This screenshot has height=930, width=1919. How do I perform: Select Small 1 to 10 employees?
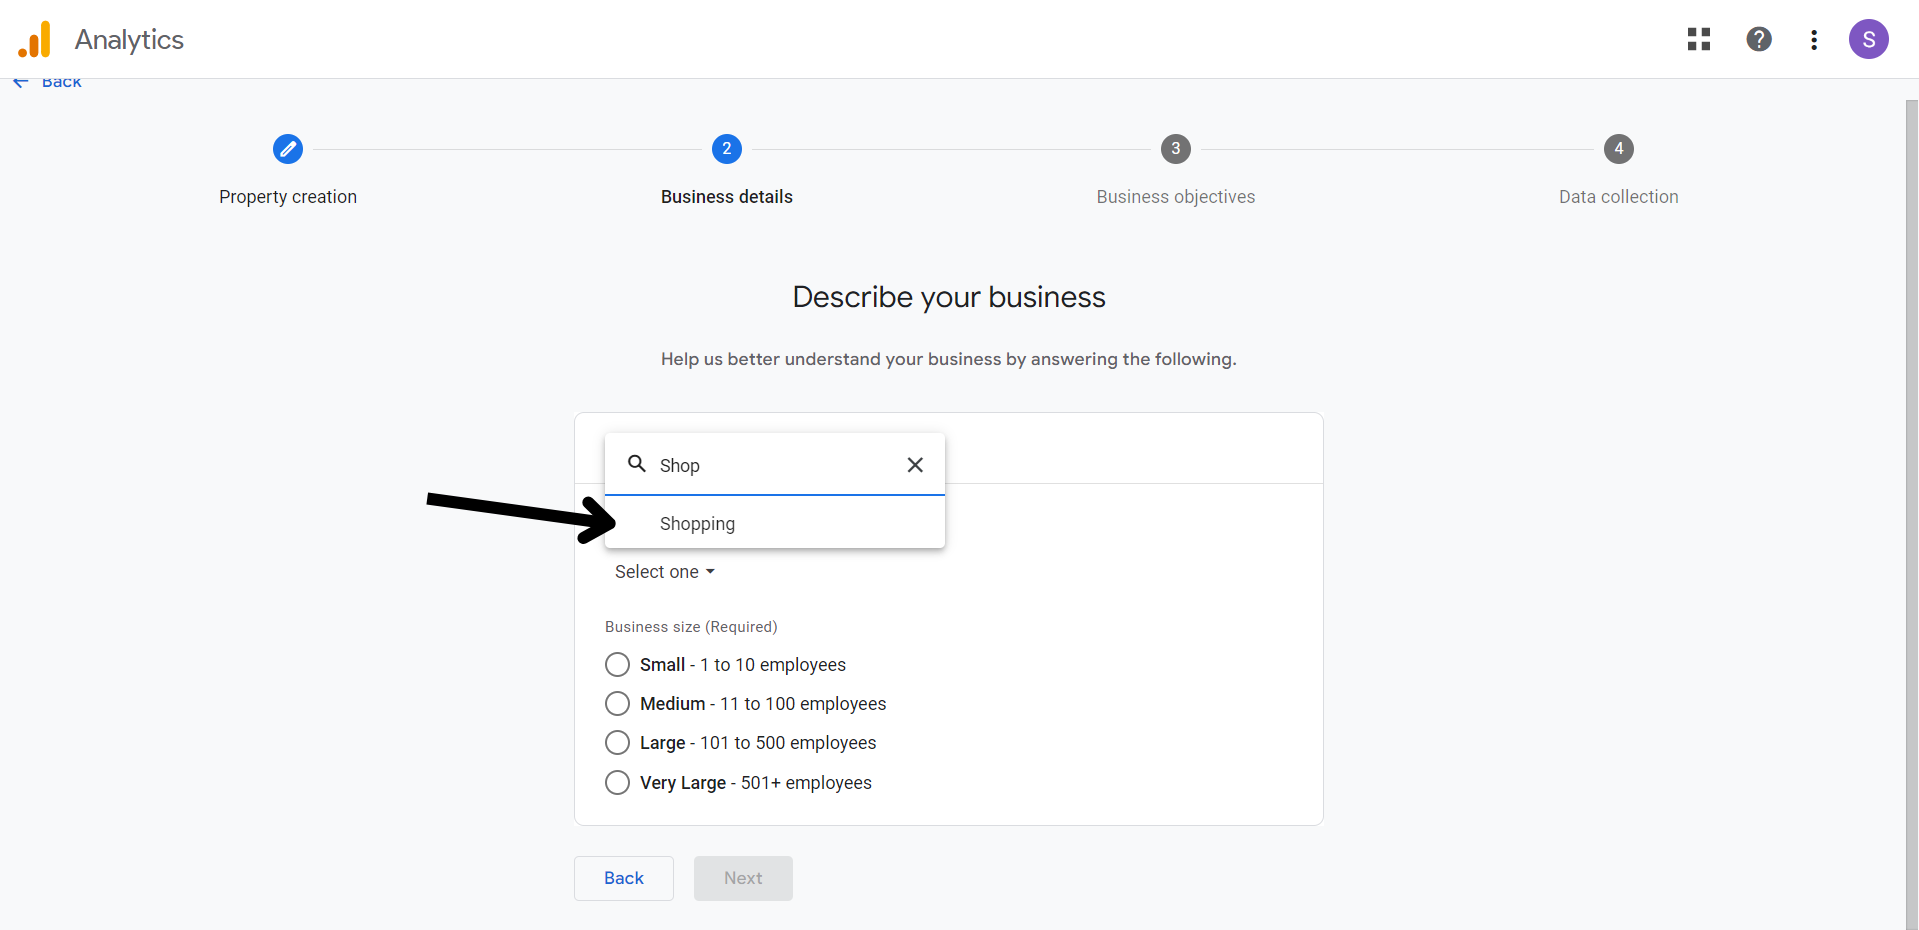click(618, 665)
